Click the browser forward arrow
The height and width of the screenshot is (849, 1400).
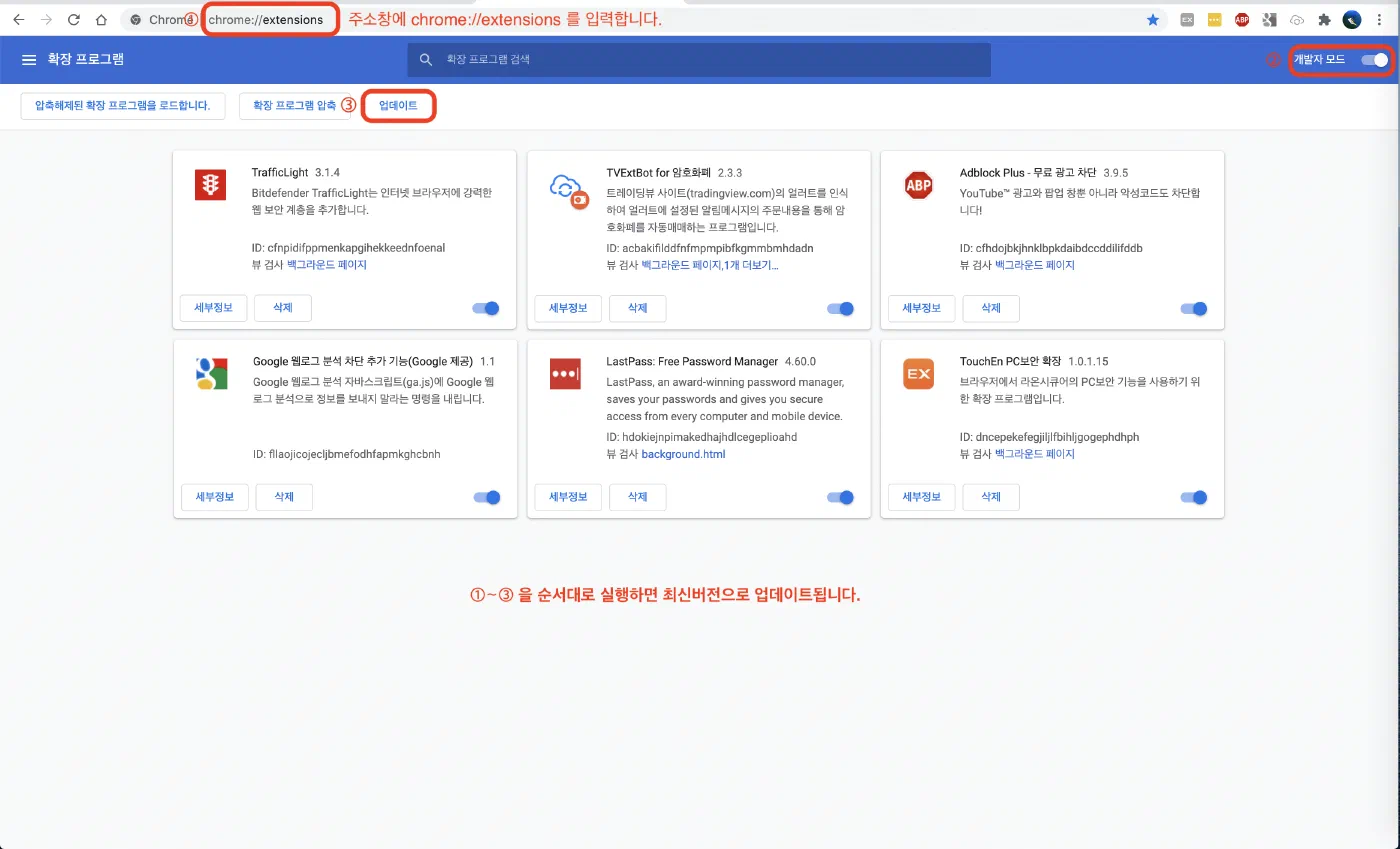click(46, 19)
